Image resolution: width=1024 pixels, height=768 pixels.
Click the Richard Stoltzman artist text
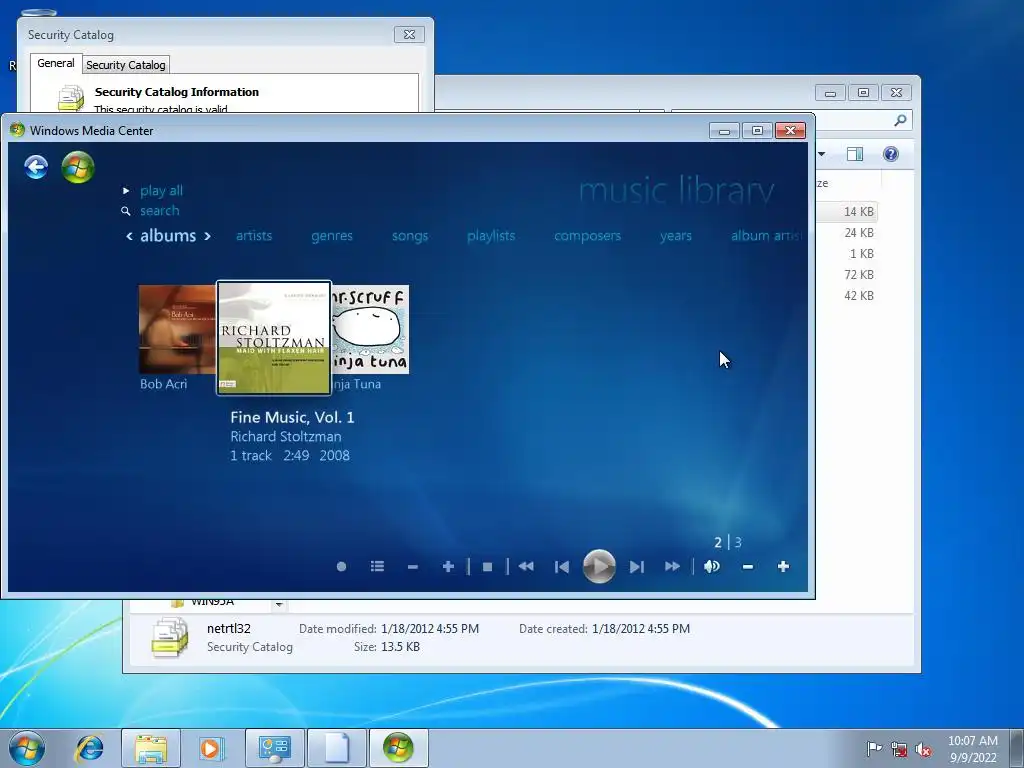[x=285, y=436]
